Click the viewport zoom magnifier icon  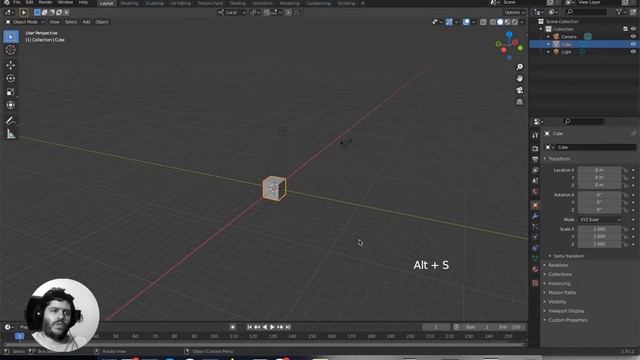click(x=520, y=67)
